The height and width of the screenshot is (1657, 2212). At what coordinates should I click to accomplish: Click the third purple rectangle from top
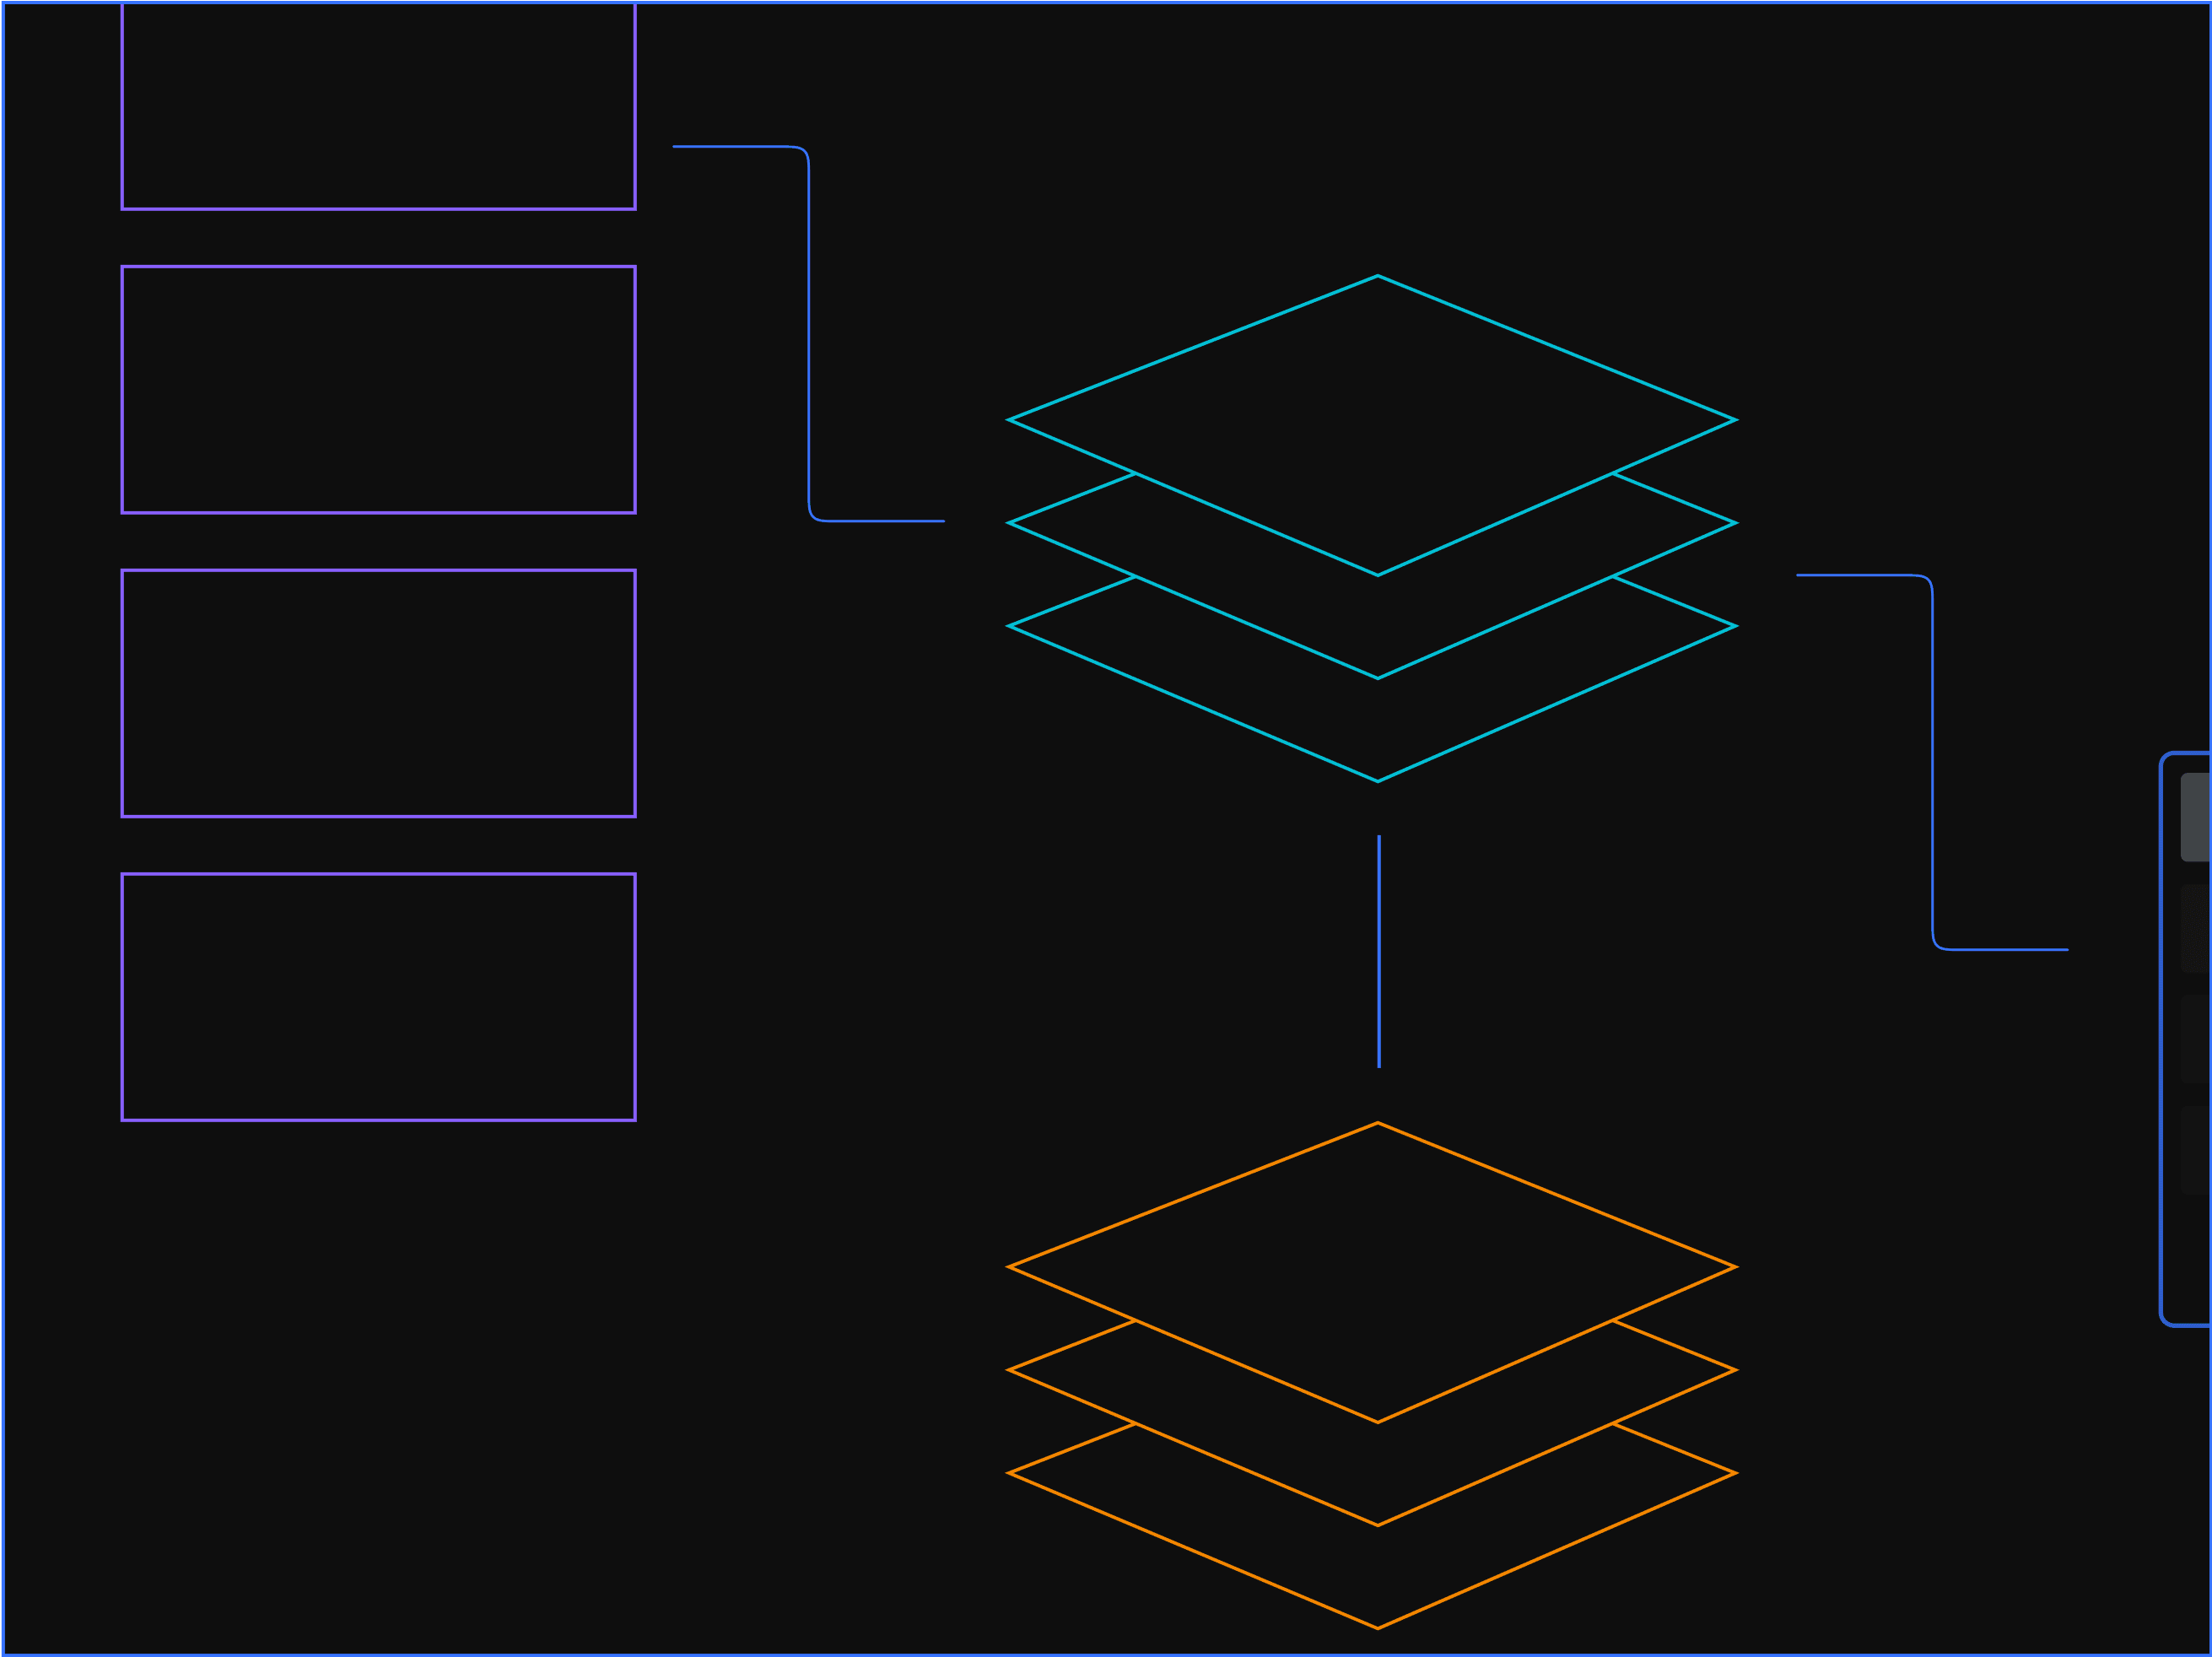coord(379,694)
